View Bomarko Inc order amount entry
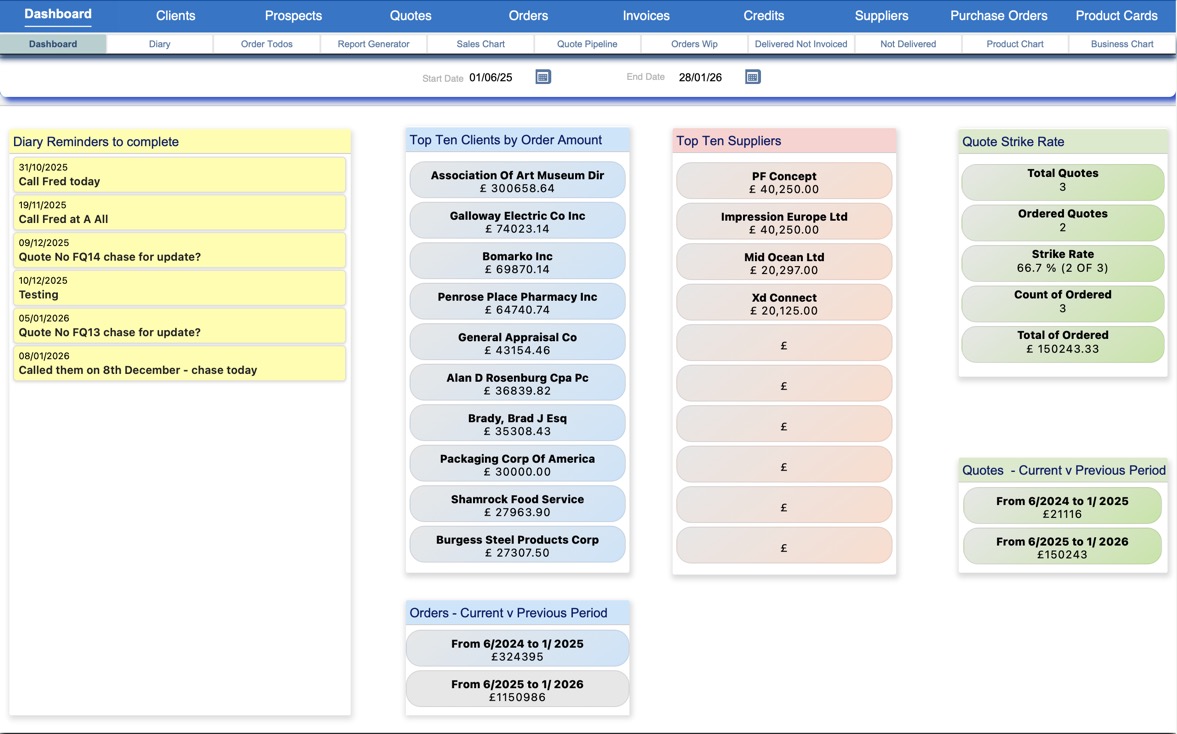 click(517, 260)
